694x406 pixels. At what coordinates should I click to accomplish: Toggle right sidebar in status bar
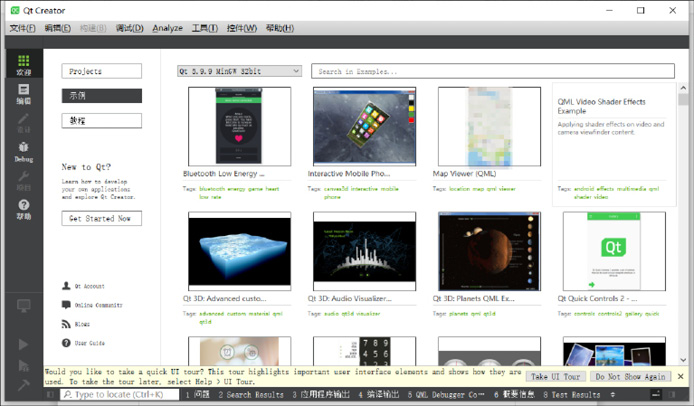(x=672, y=394)
